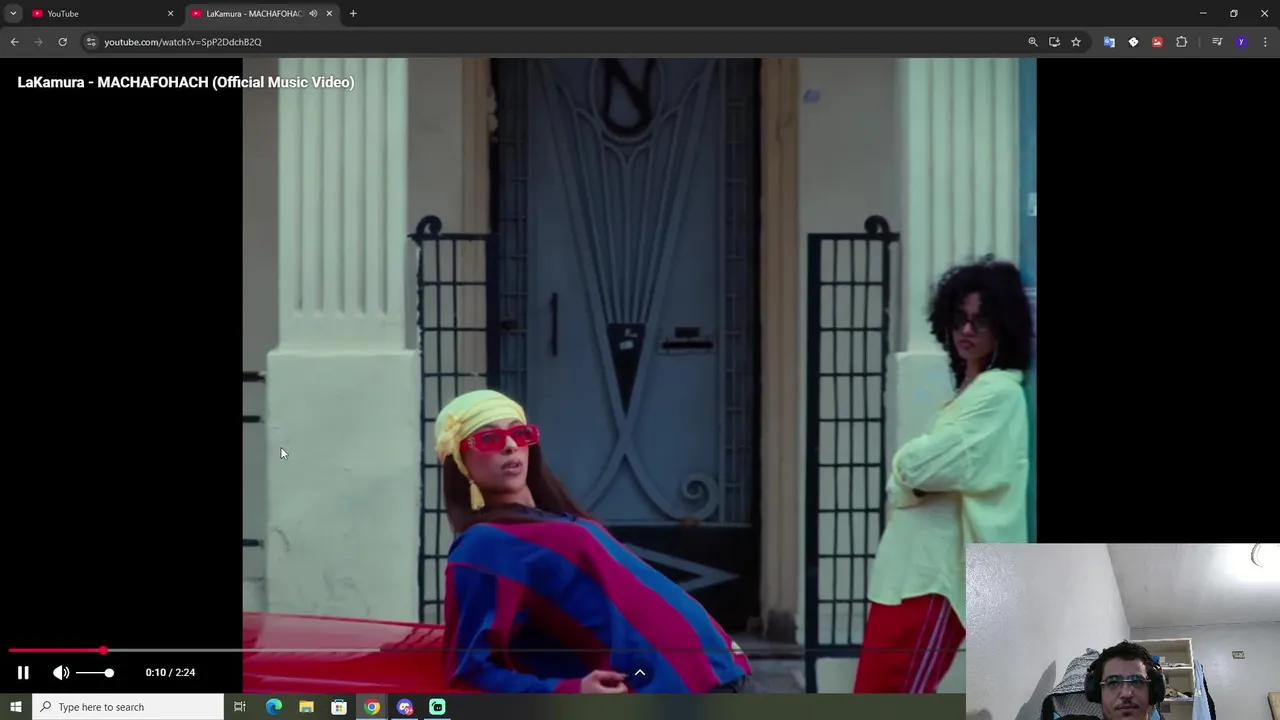
Task: Pause the playing music video
Action: coord(23,673)
